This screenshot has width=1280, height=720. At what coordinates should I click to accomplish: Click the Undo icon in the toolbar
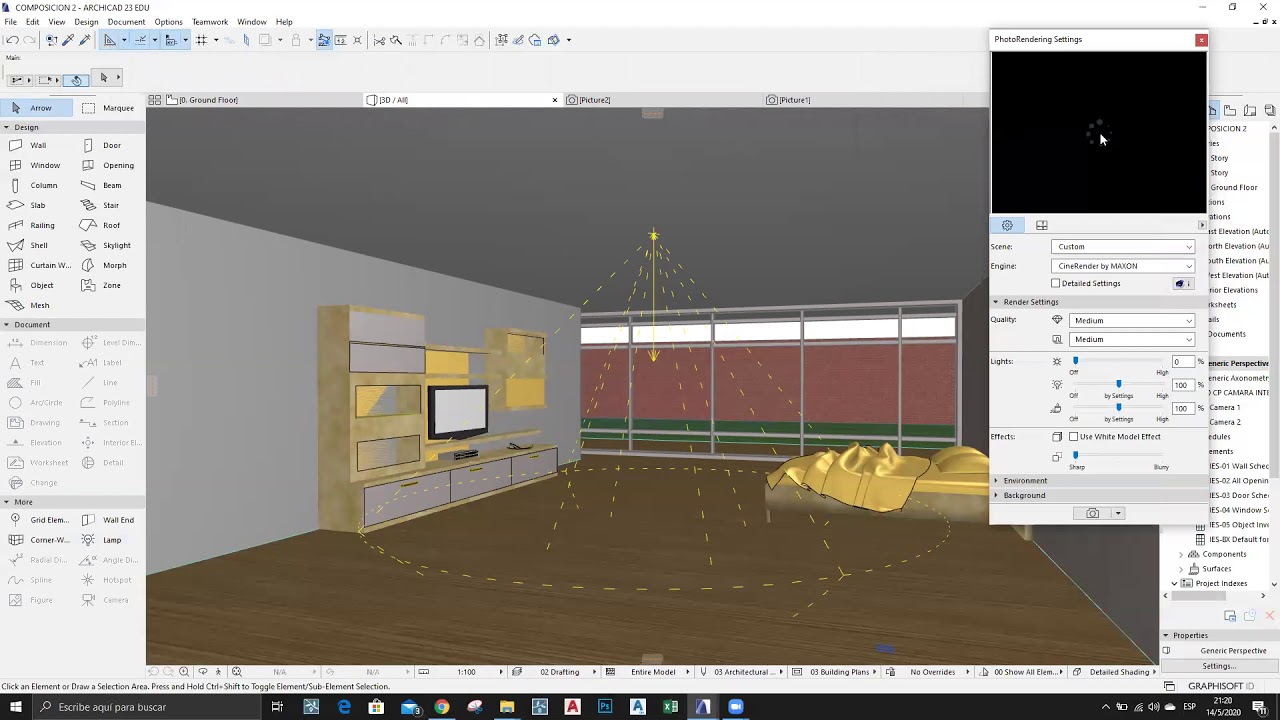point(12,40)
